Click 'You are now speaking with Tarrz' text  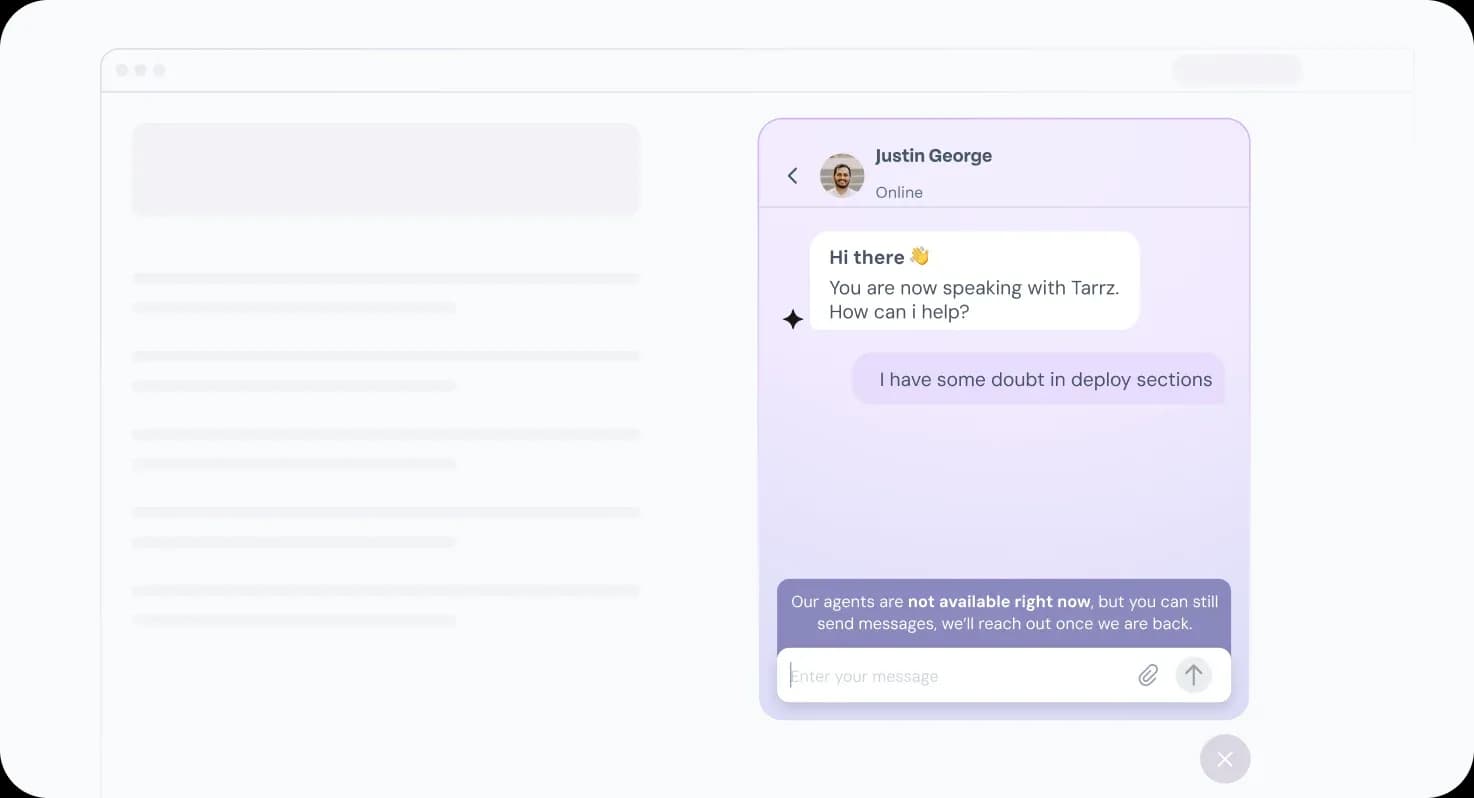pyautogui.click(x=973, y=288)
